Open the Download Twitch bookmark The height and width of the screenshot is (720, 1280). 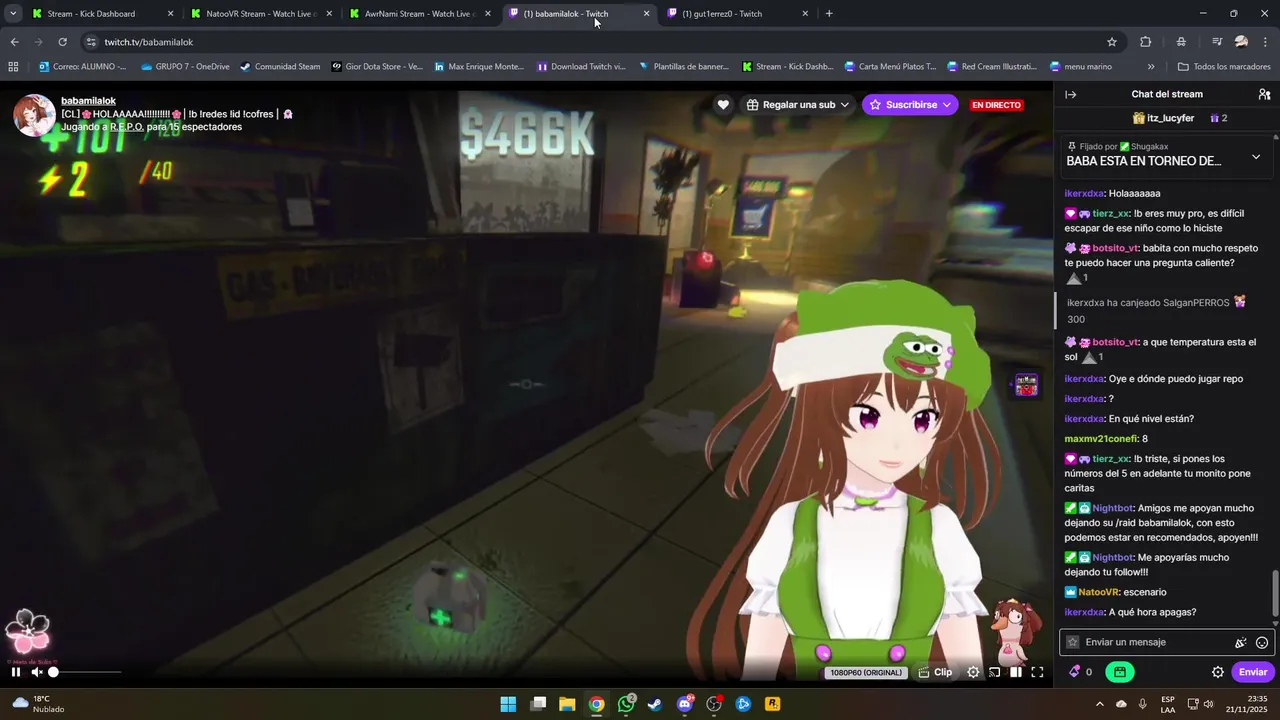click(581, 67)
